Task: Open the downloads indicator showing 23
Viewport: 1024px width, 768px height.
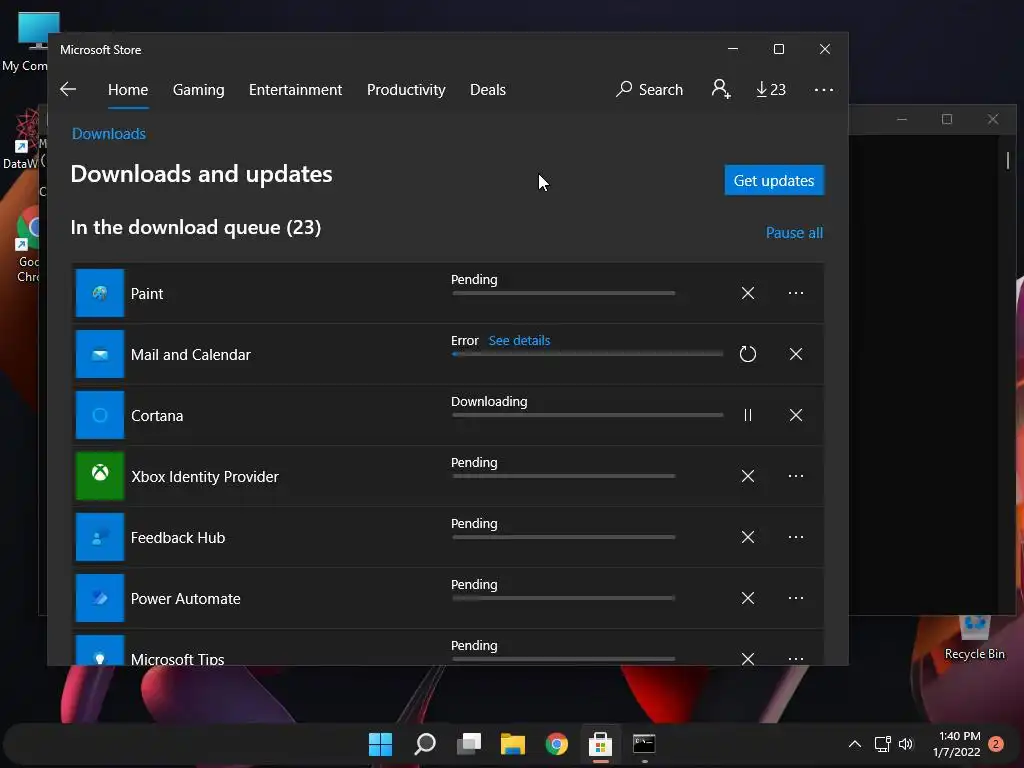Action: (x=771, y=89)
